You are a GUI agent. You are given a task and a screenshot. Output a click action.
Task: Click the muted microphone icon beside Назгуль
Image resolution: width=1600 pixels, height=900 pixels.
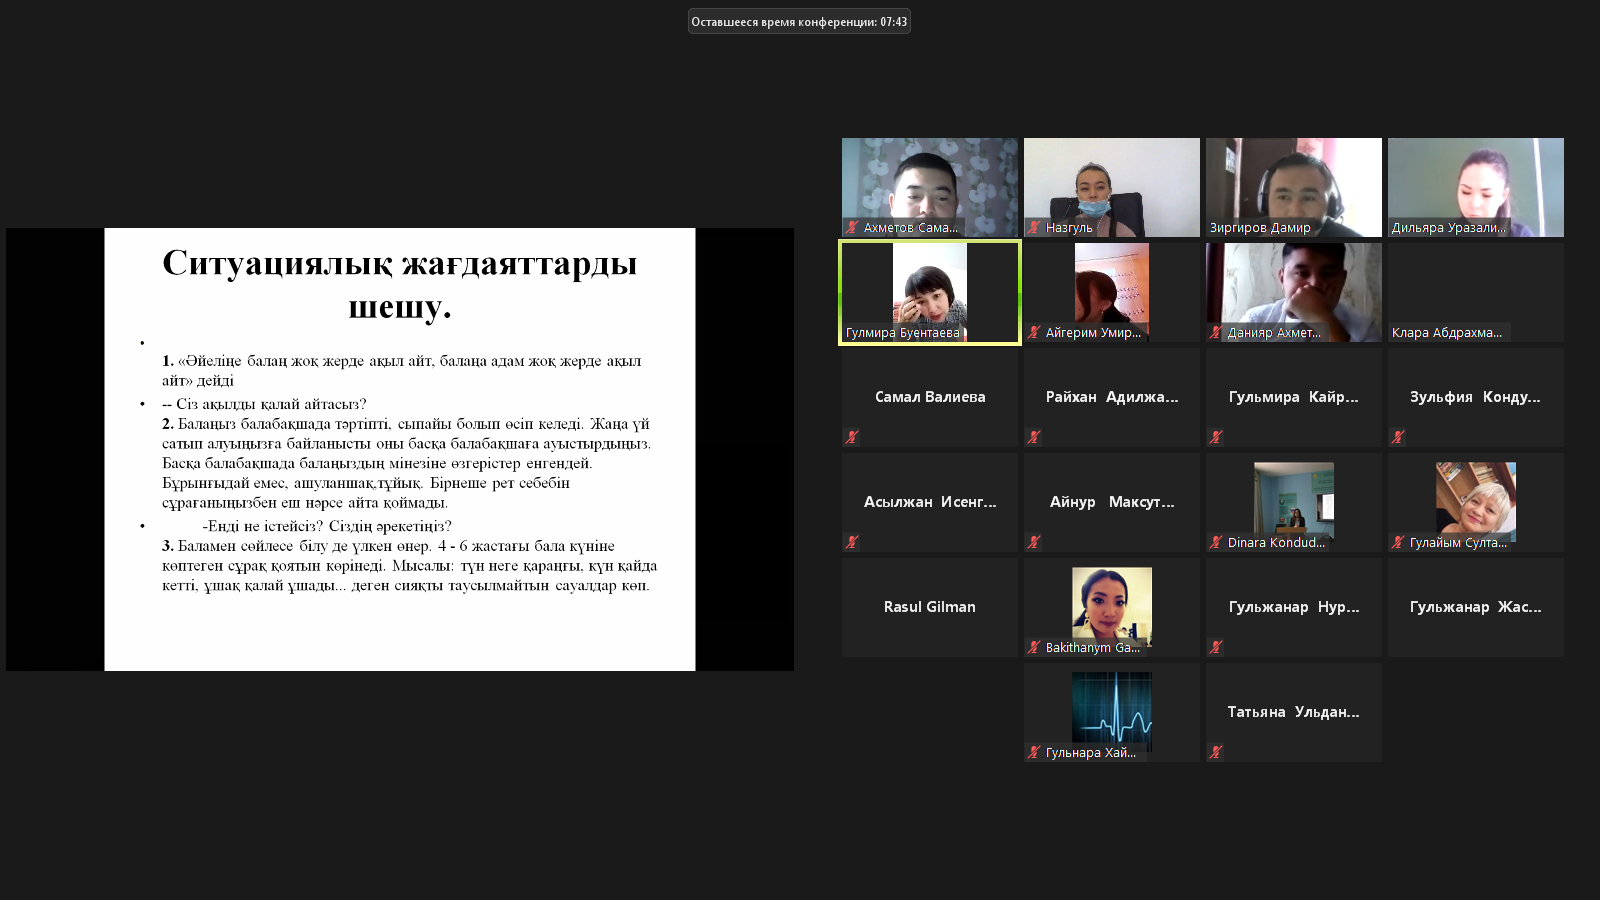(x=1034, y=228)
